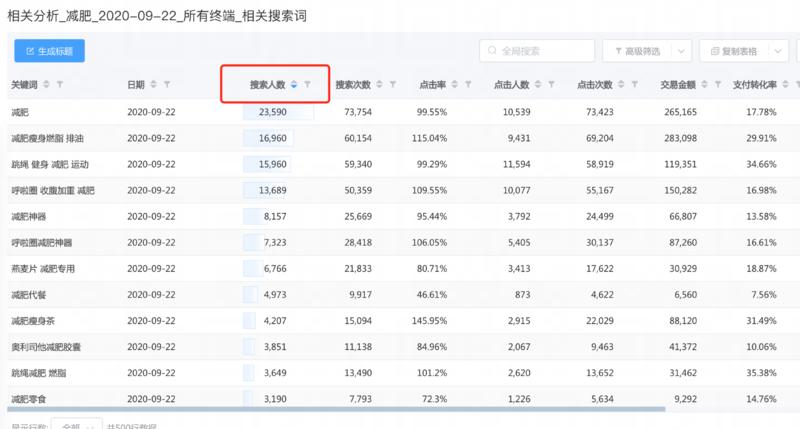This screenshot has width=800, height=429.
Task: Click the 生成标题 button
Action: click(x=49, y=51)
